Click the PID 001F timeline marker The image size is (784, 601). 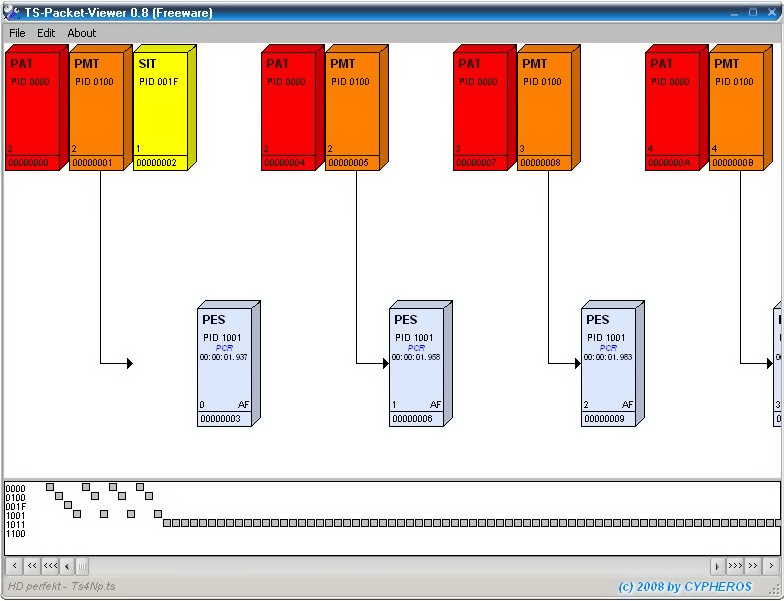click(x=68, y=505)
